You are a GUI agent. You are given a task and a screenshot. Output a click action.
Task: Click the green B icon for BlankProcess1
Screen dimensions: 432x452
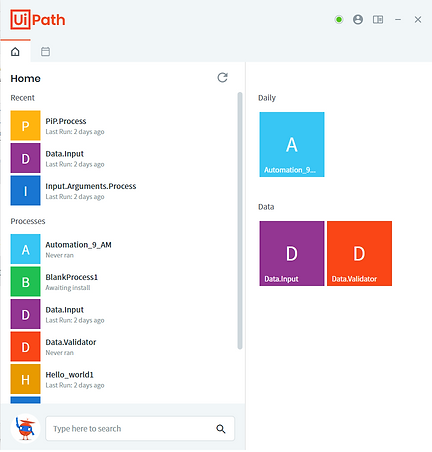[x=25, y=282]
